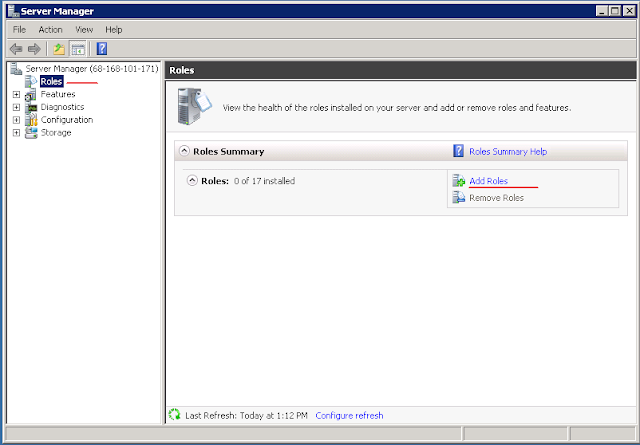Collapse the Roles Summary section

[184, 151]
